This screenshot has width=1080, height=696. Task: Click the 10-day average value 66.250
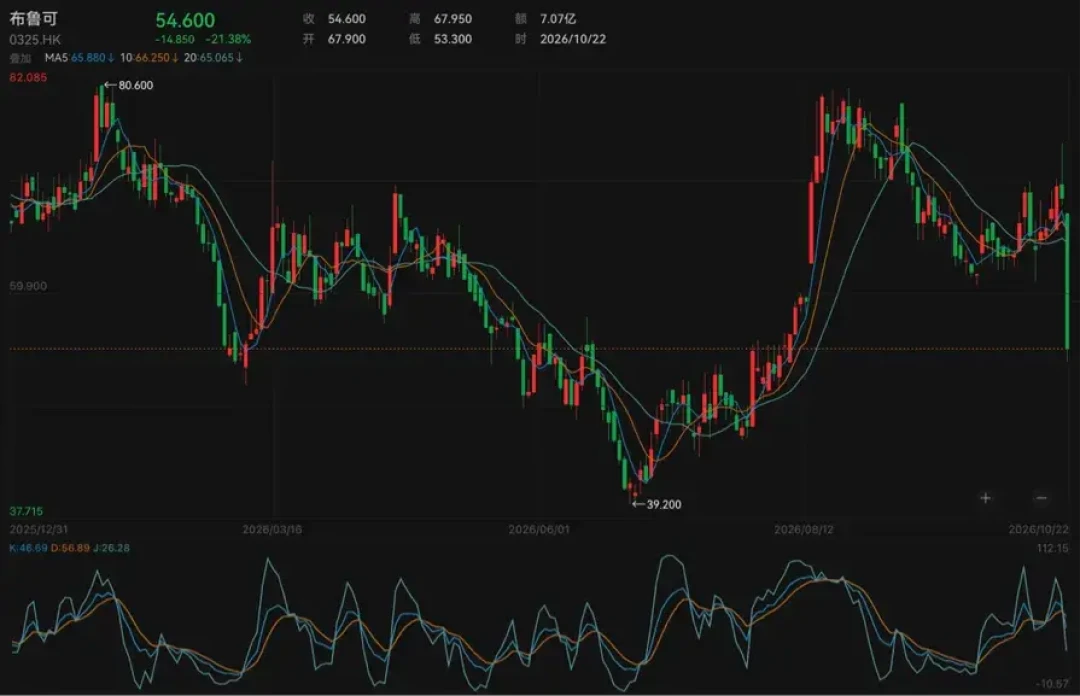click(151, 58)
